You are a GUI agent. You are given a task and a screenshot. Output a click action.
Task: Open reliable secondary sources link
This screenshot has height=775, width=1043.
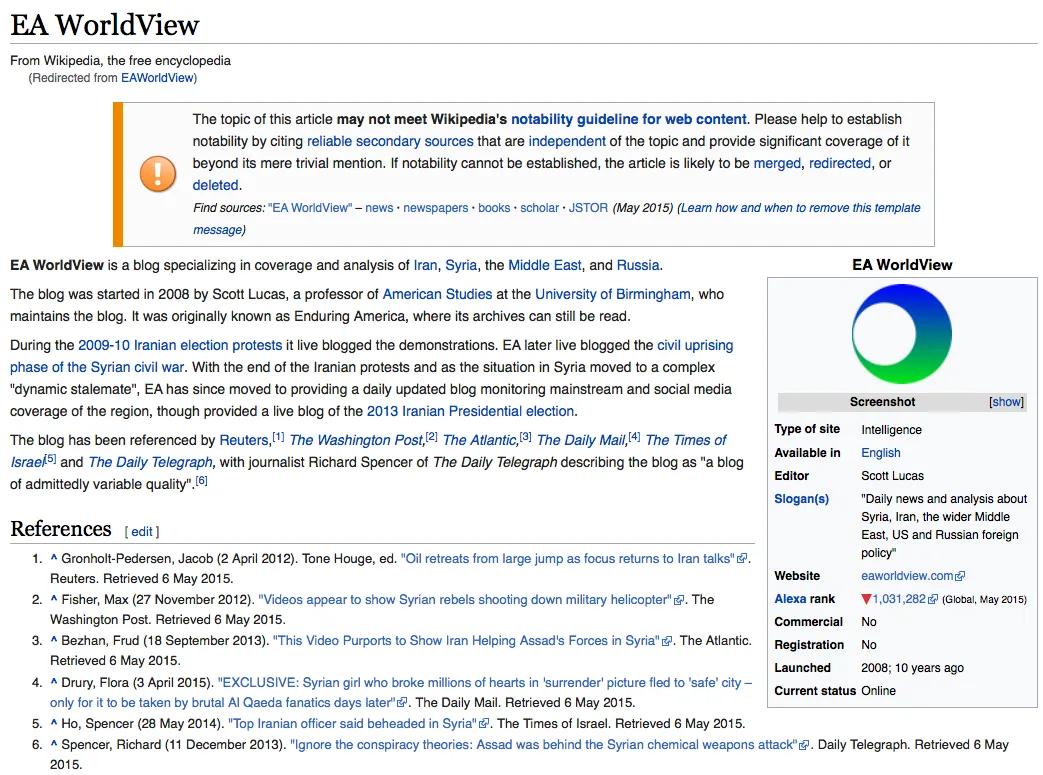click(x=390, y=141)
